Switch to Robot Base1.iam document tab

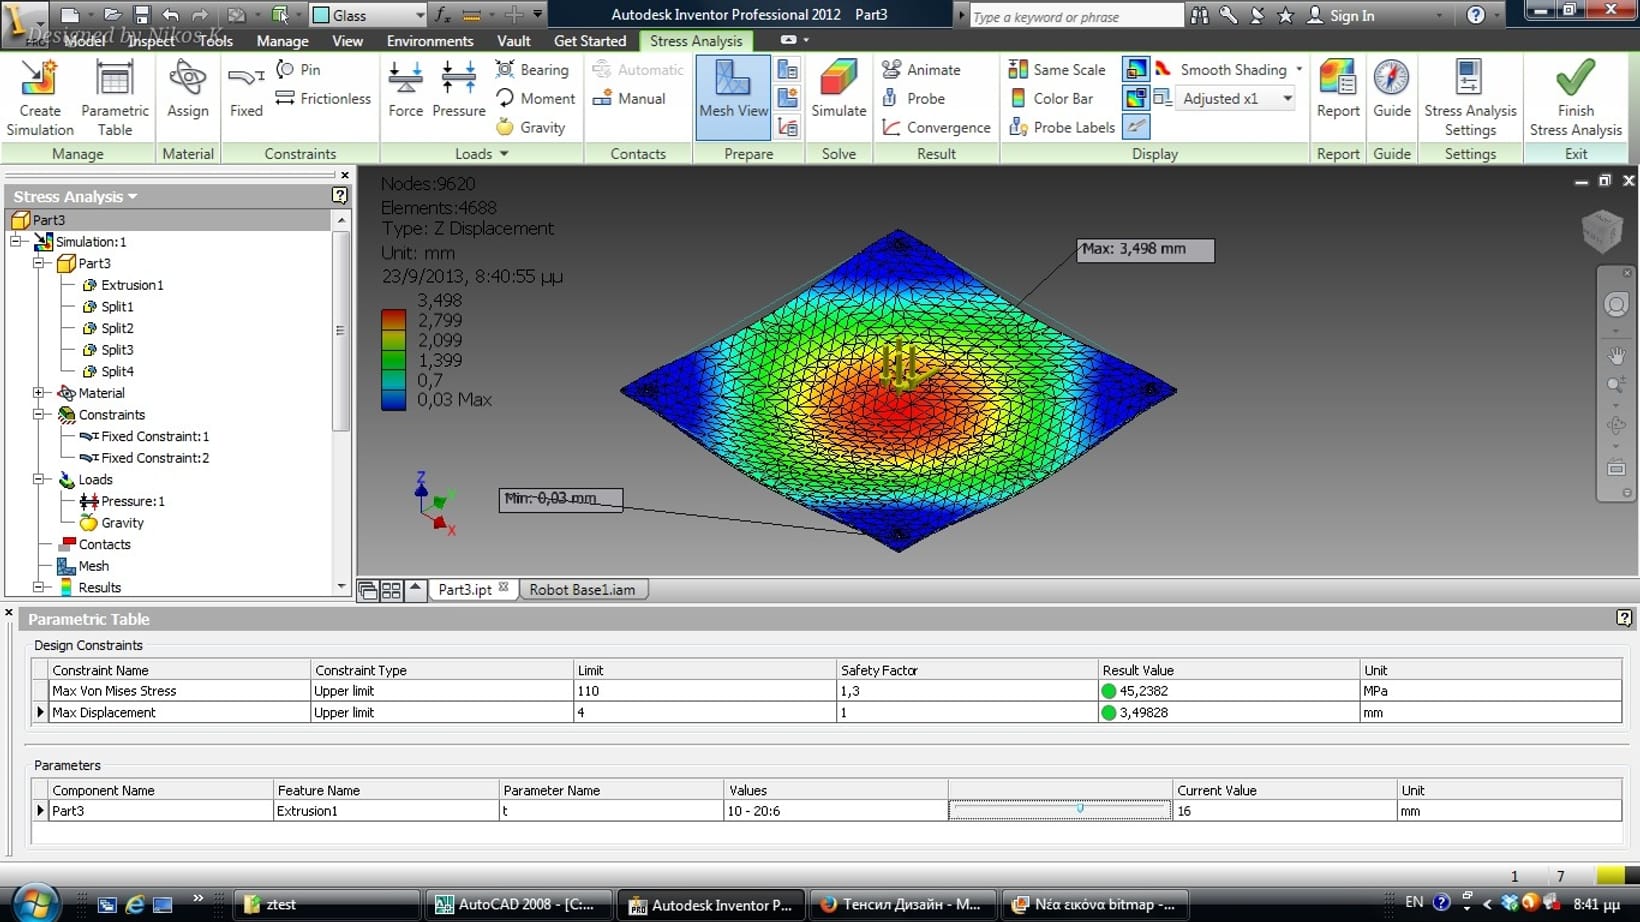click(x=582, y=590)
